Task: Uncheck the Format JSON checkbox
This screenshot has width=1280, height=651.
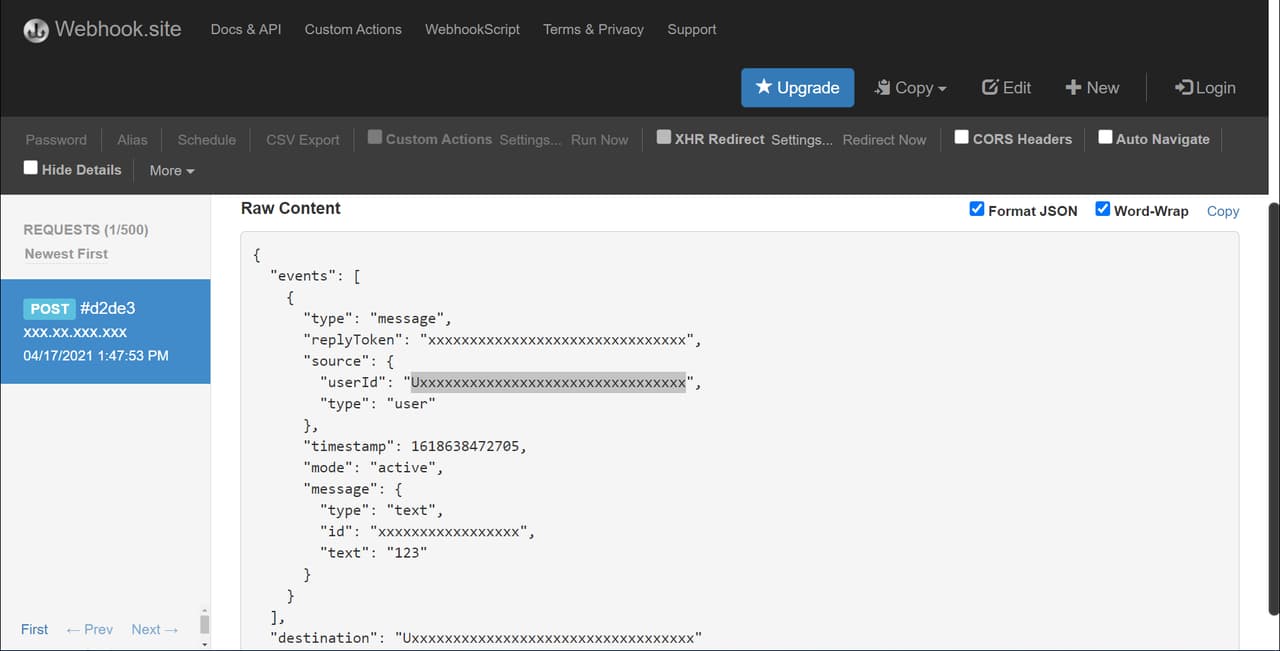Action: [977, 209]
